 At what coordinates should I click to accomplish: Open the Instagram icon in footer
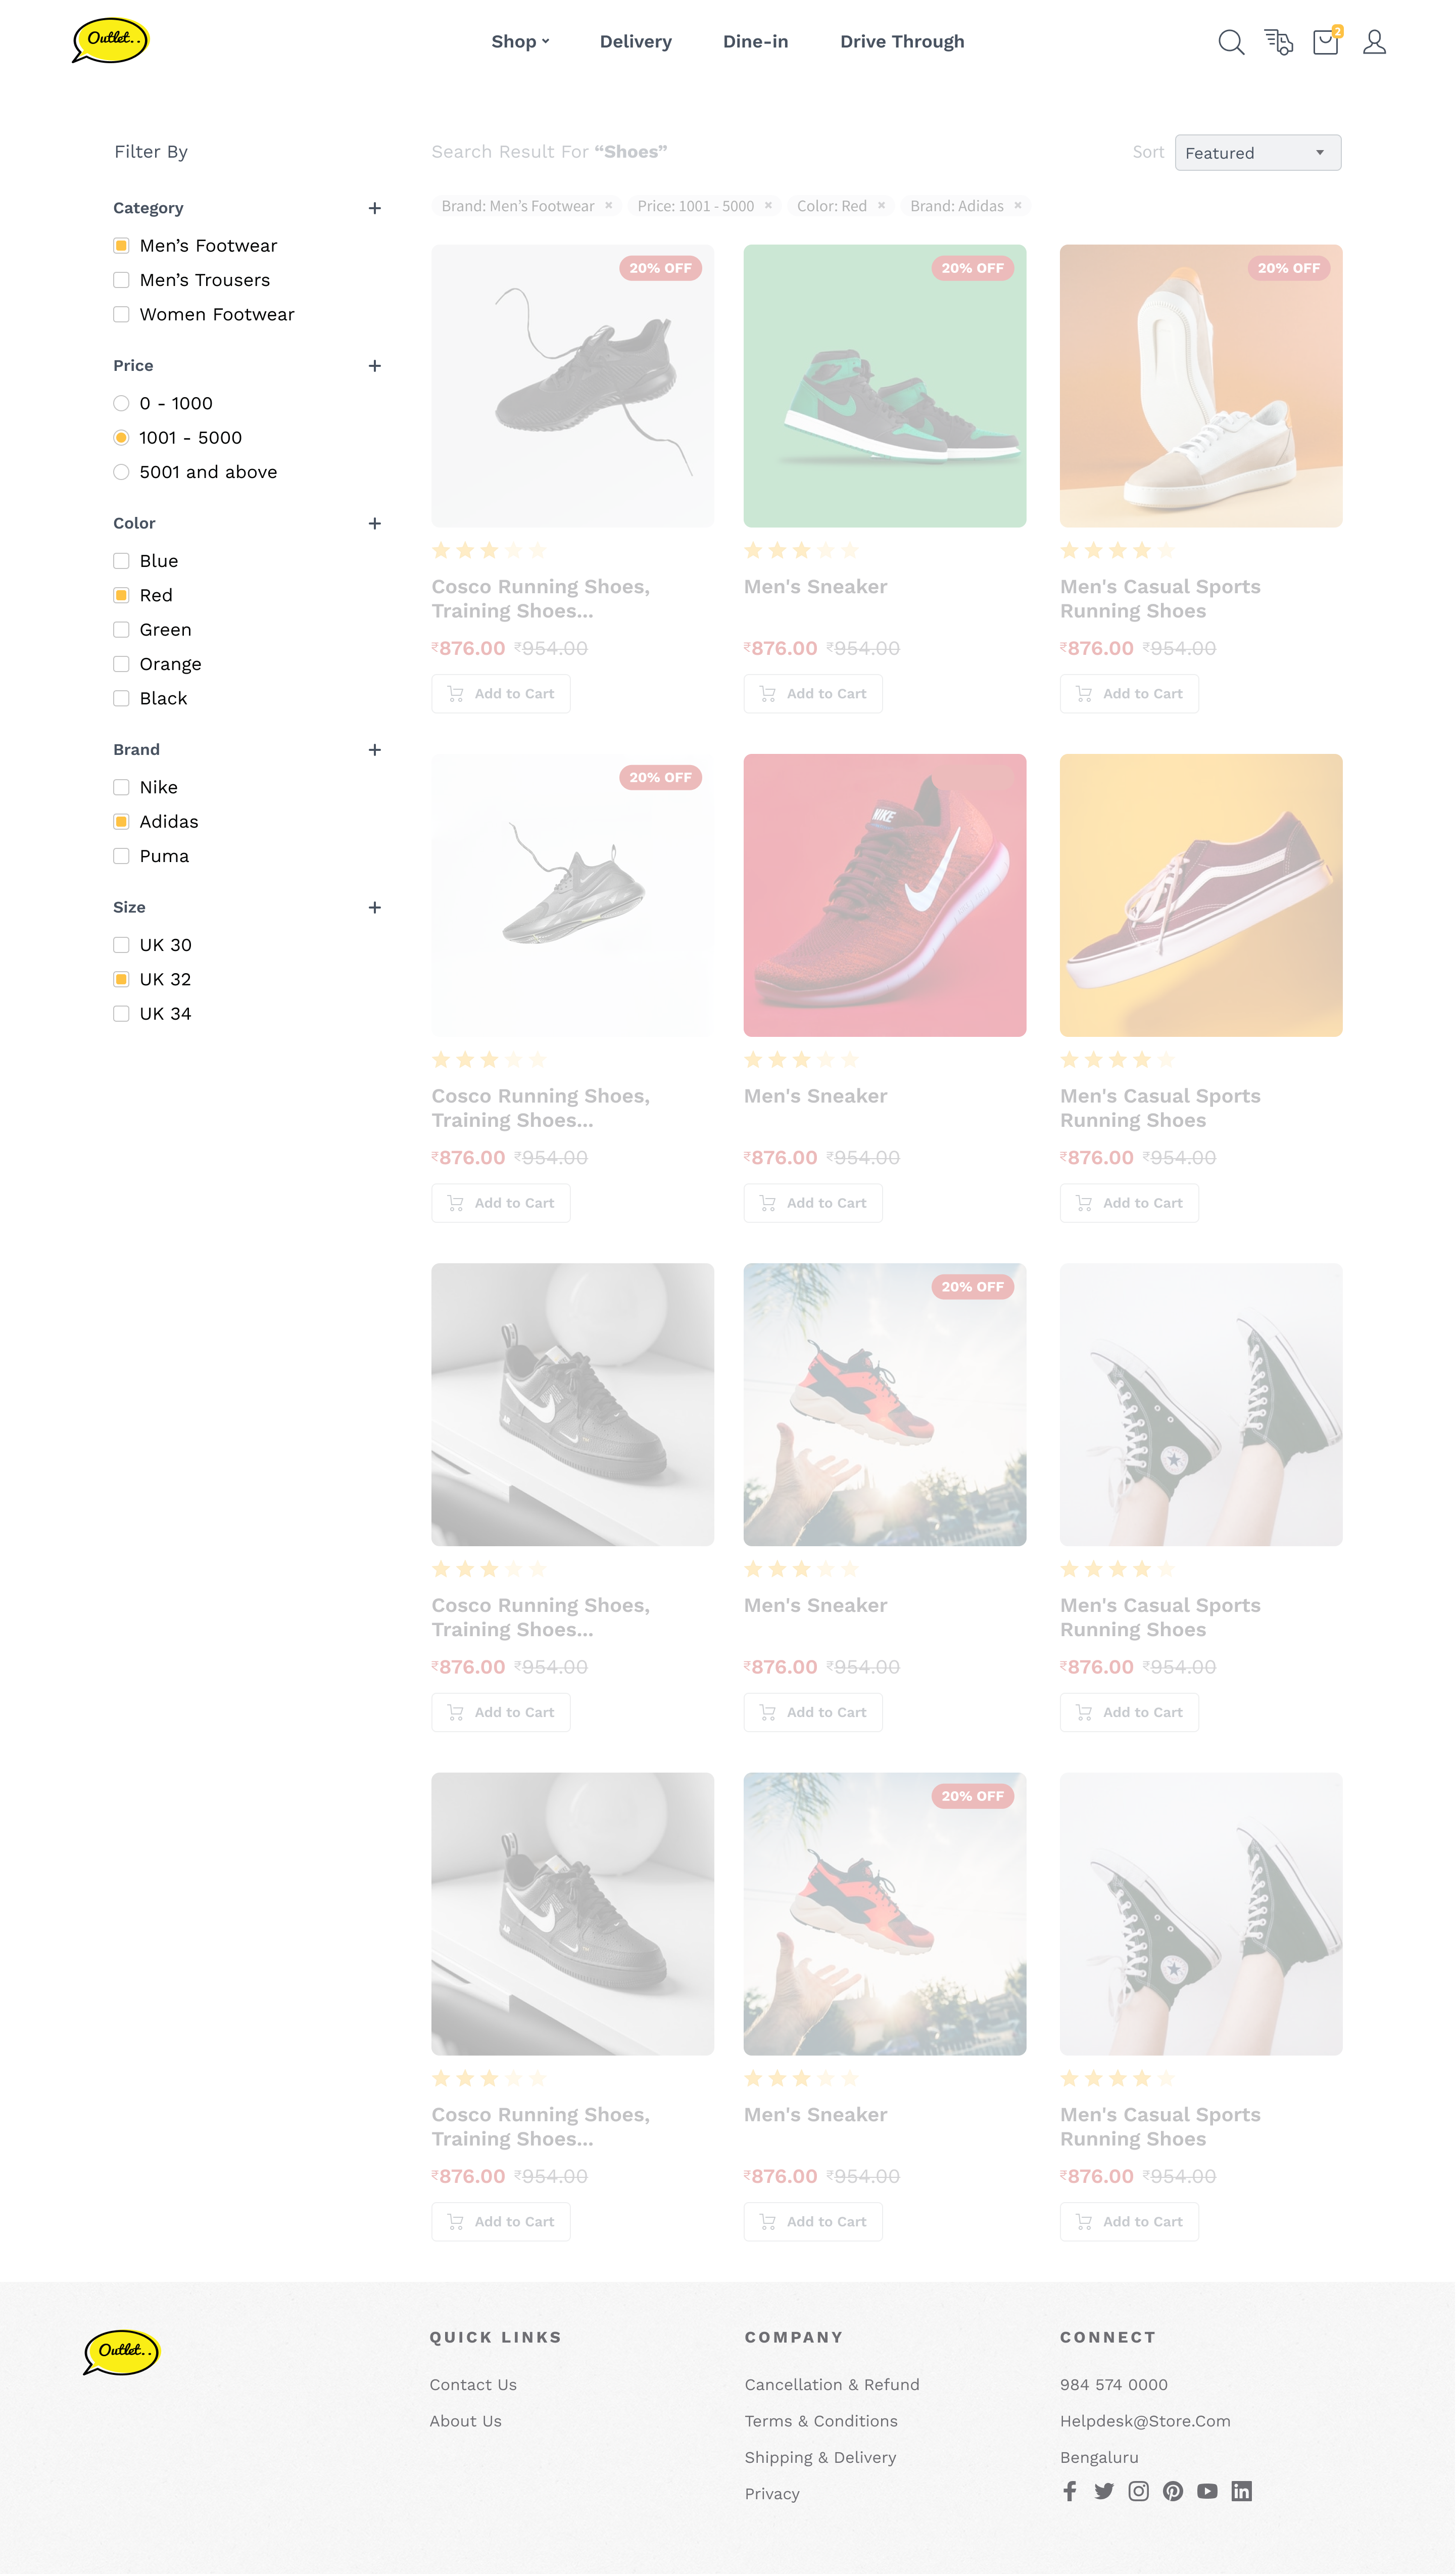click(1138, 2491)
